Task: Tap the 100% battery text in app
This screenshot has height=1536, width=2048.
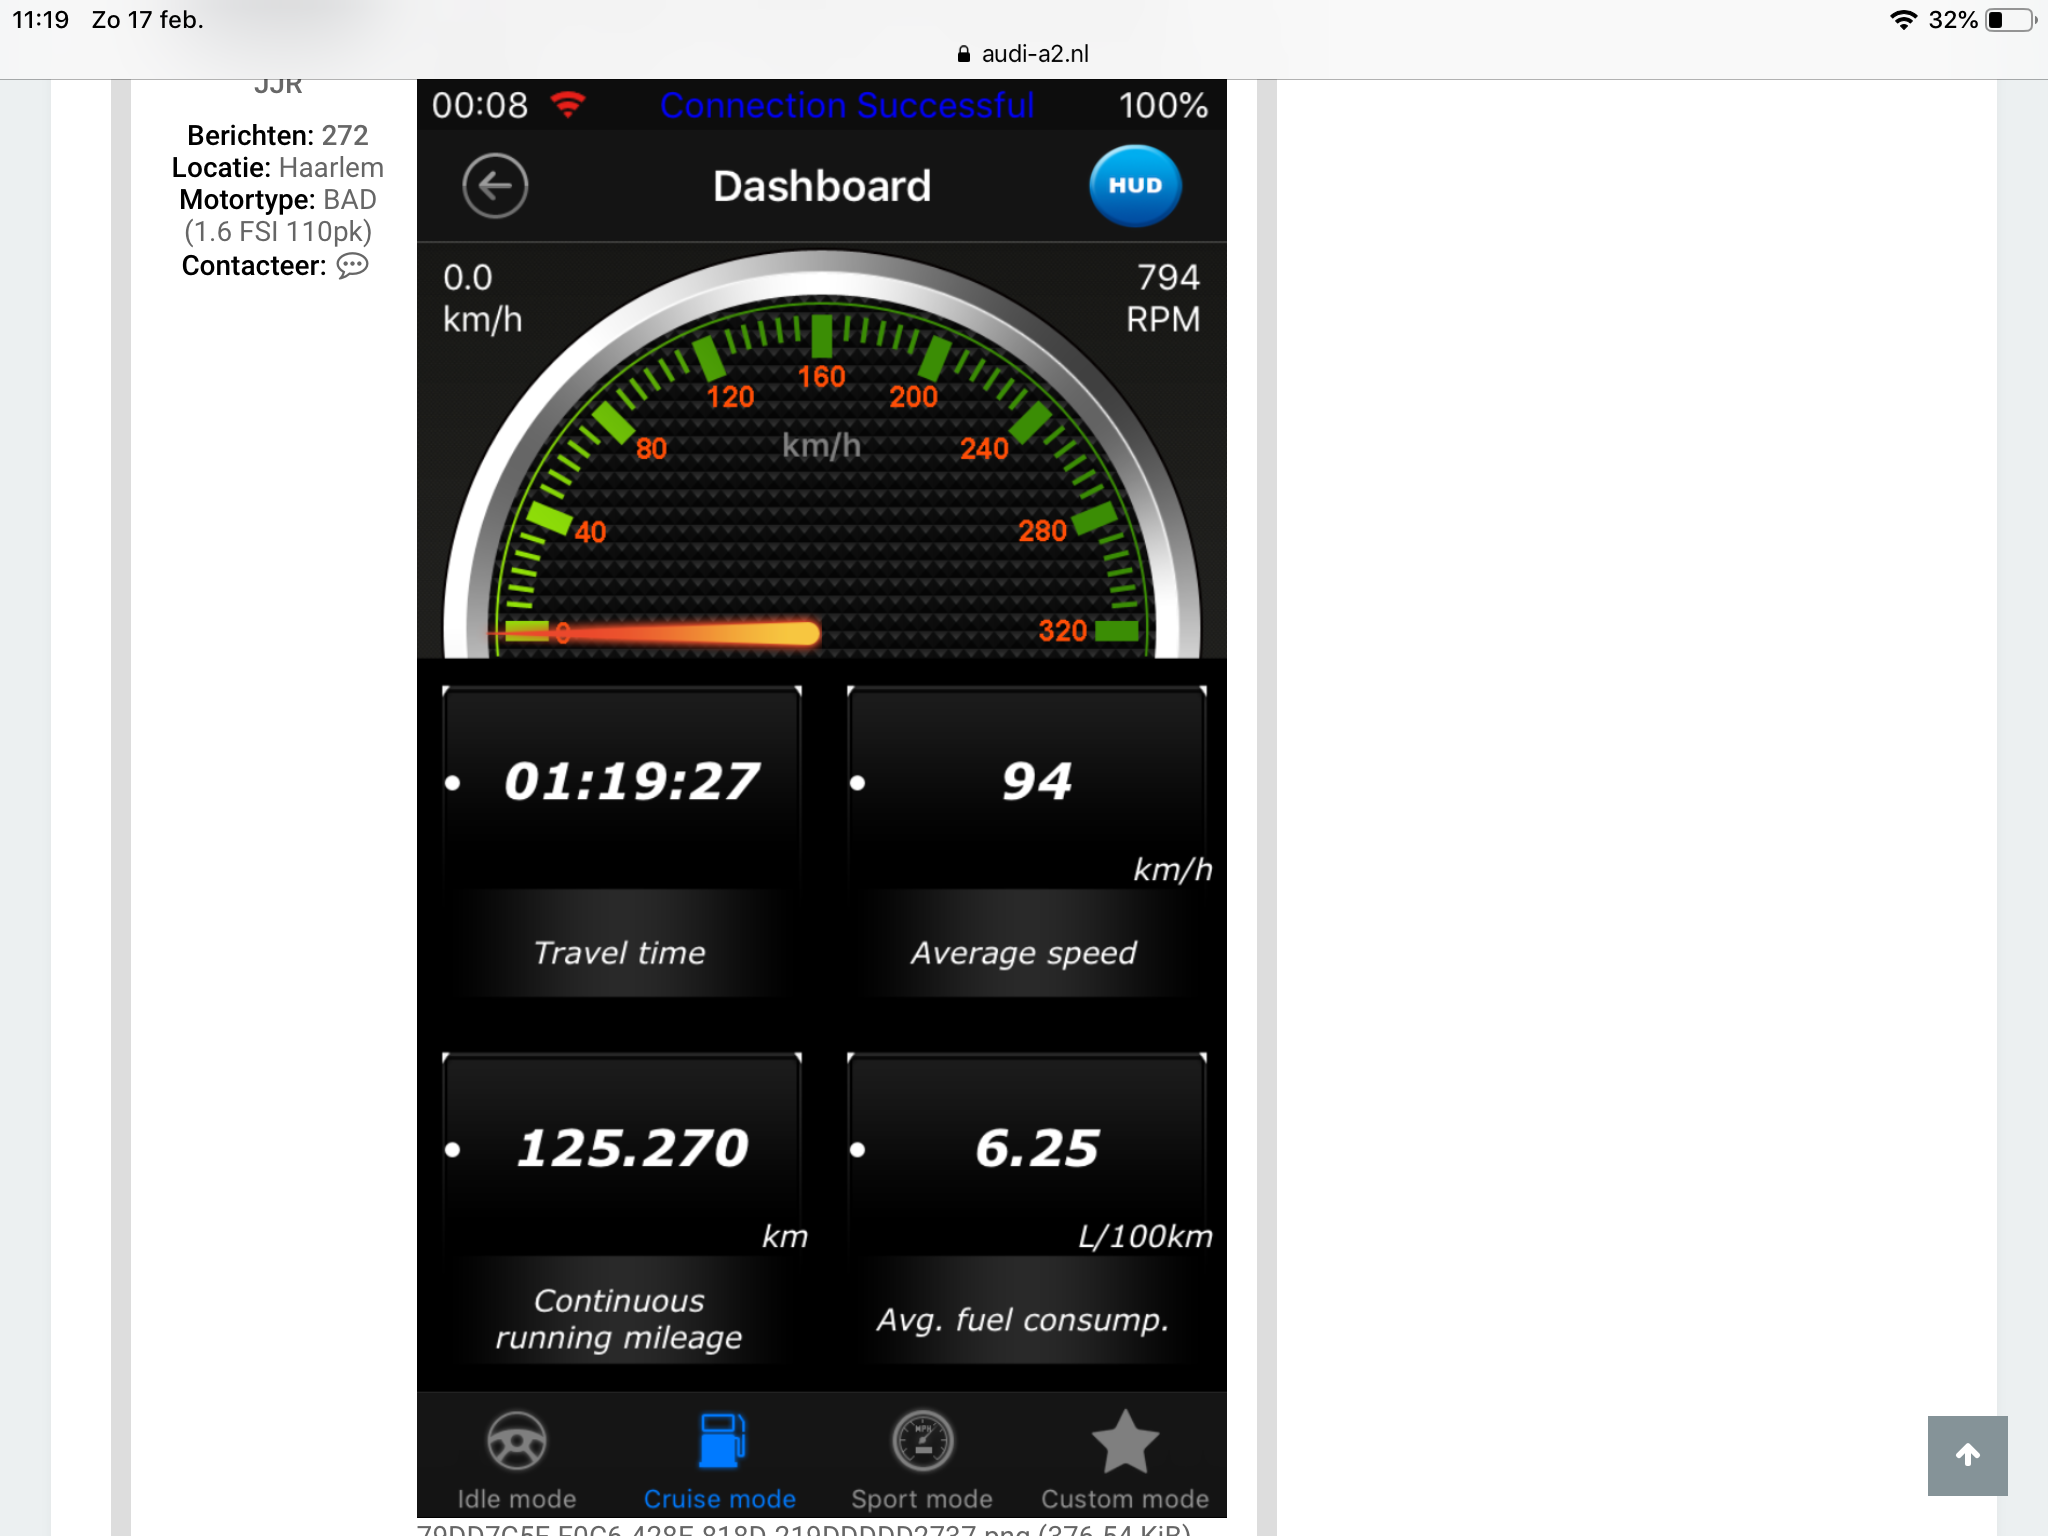Action: point(1163,105)
